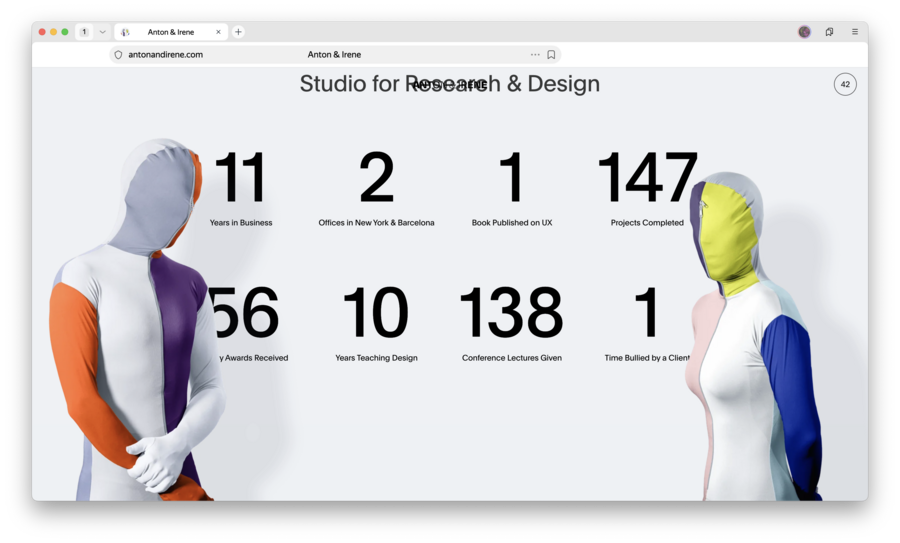Click 'Years Teaching Design' label
Screen dimensions: 900x543
pyautogui.click(x=377, y=358)
